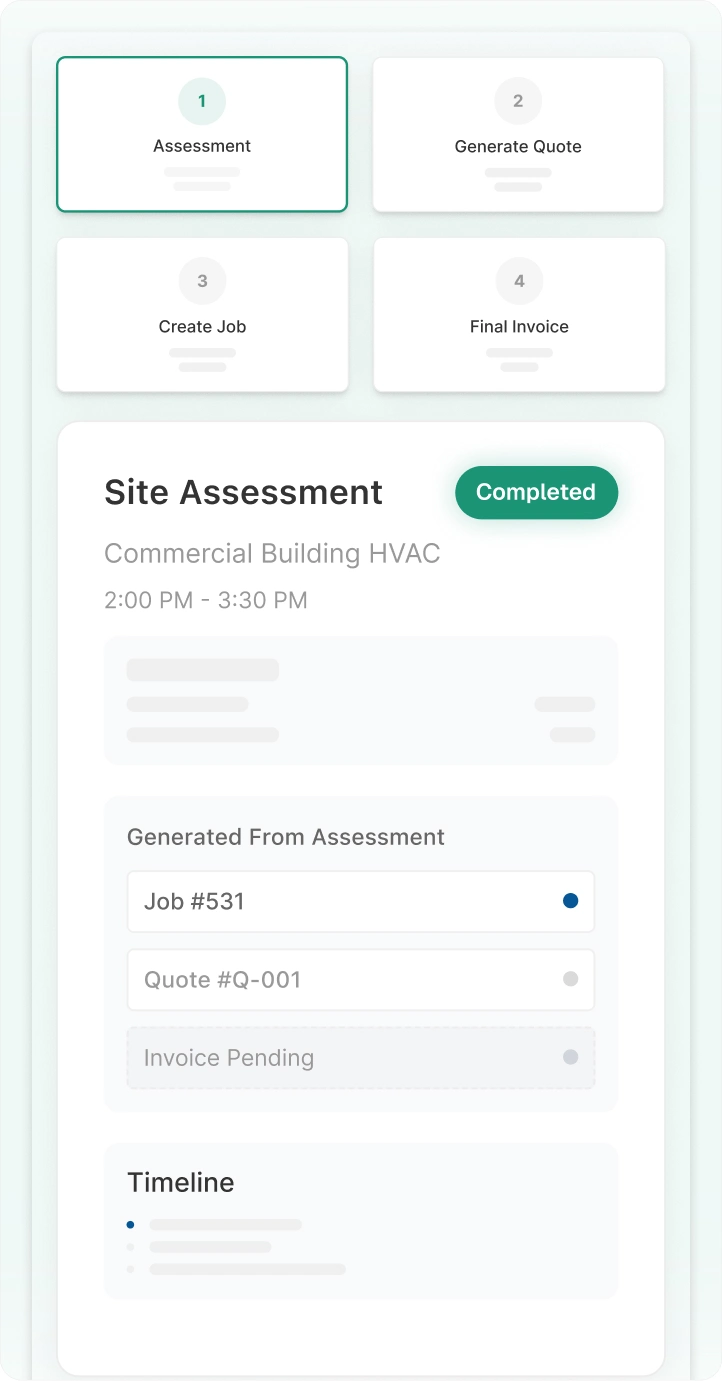722x1381 pixels.
Task: Click the Completed status badge
Action: pyautogui.click(x=536, y=492)
